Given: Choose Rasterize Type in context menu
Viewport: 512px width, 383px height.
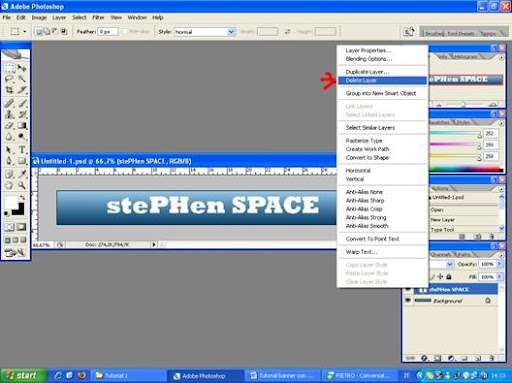Looking at the screenshot, I should (364, 141).
